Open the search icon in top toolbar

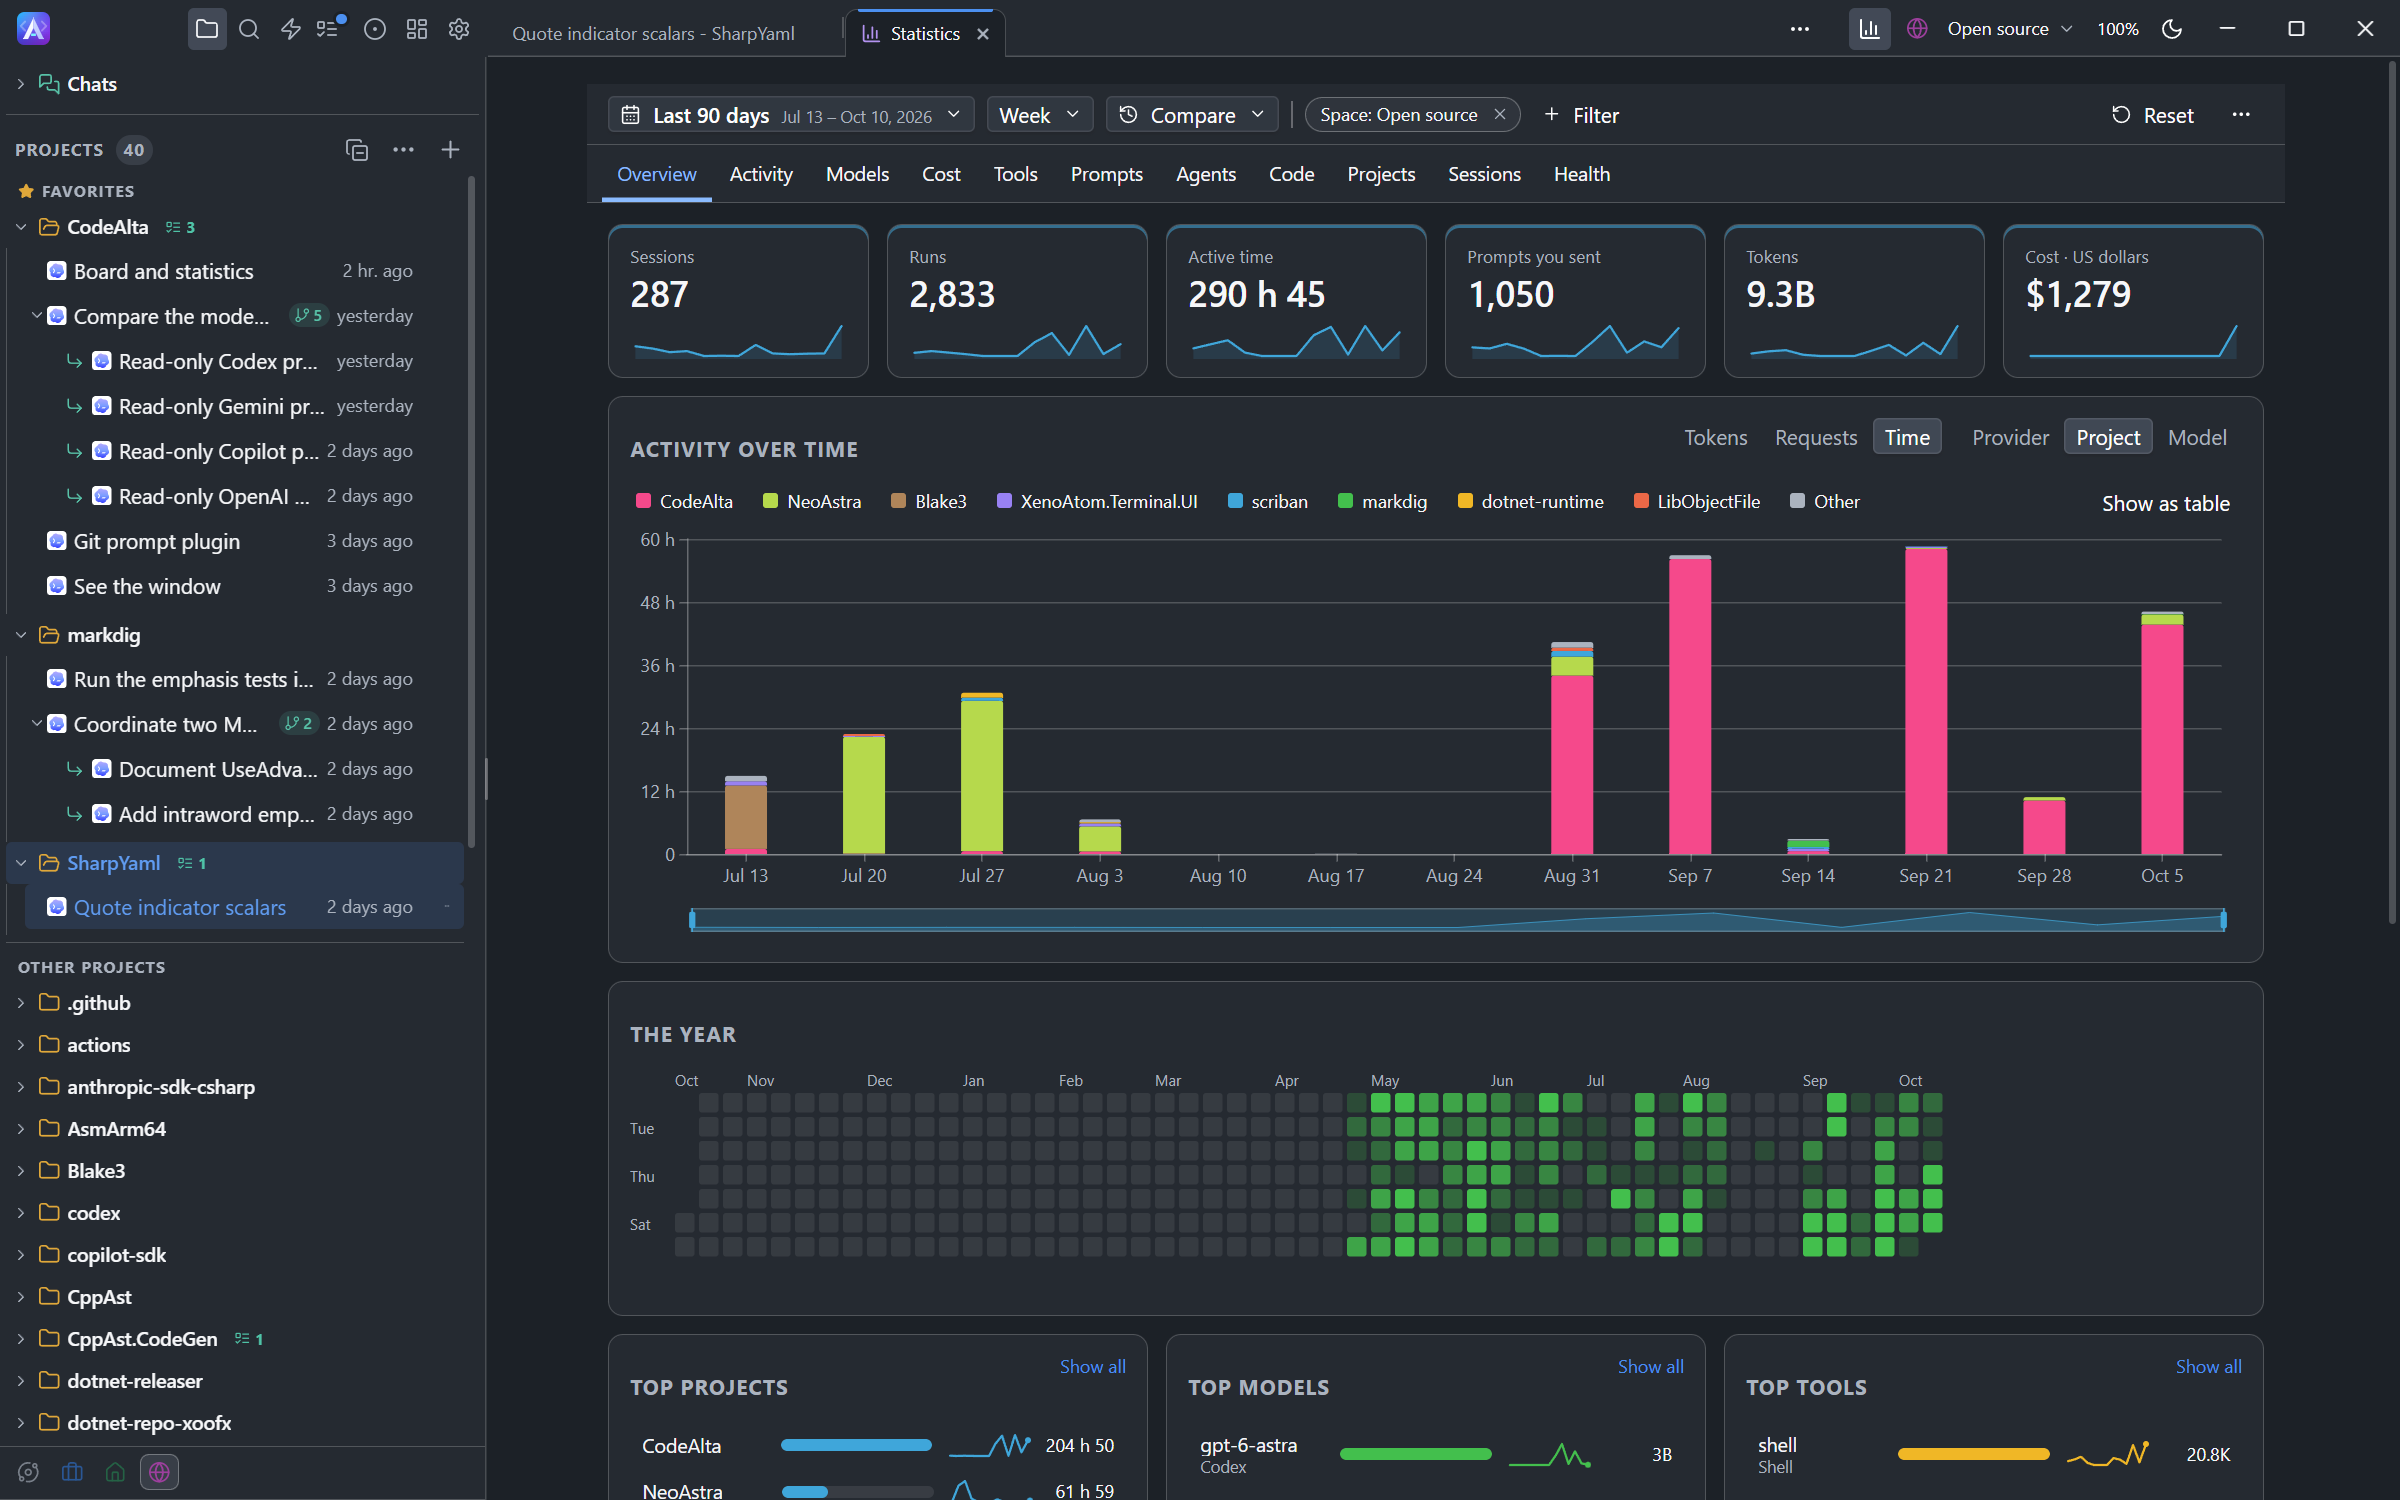point(249,29)
